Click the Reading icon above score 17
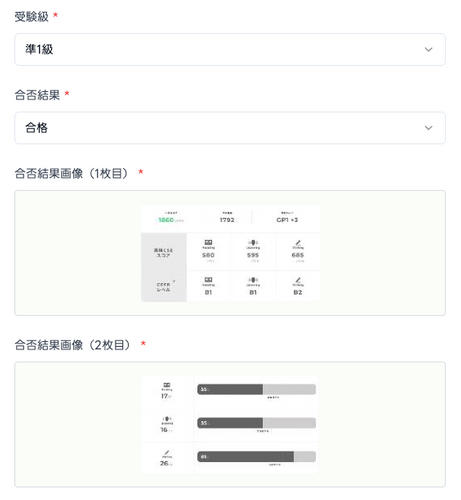 point(167,385)
